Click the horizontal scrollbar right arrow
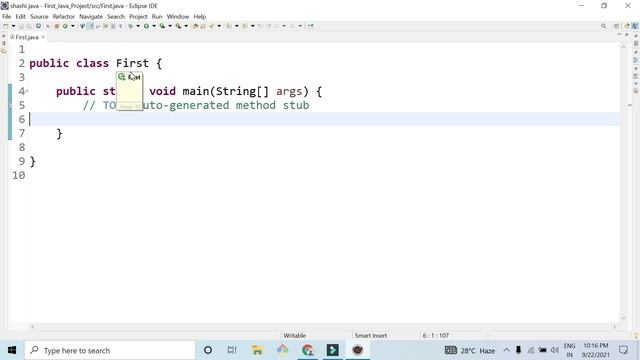The width and height of the screenshot is (640, 360). pos(614,327)
